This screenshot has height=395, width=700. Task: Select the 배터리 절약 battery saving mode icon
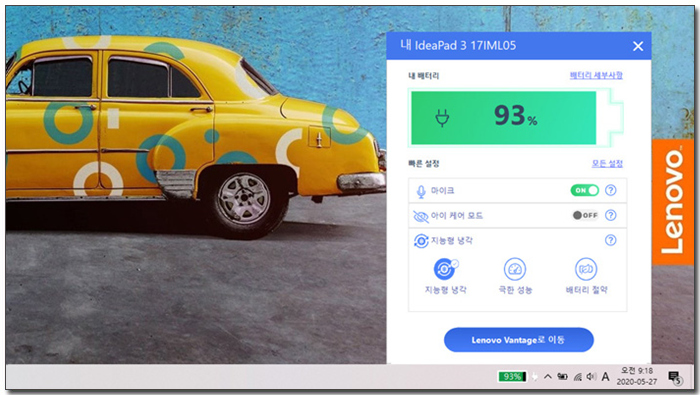point(586,269)
